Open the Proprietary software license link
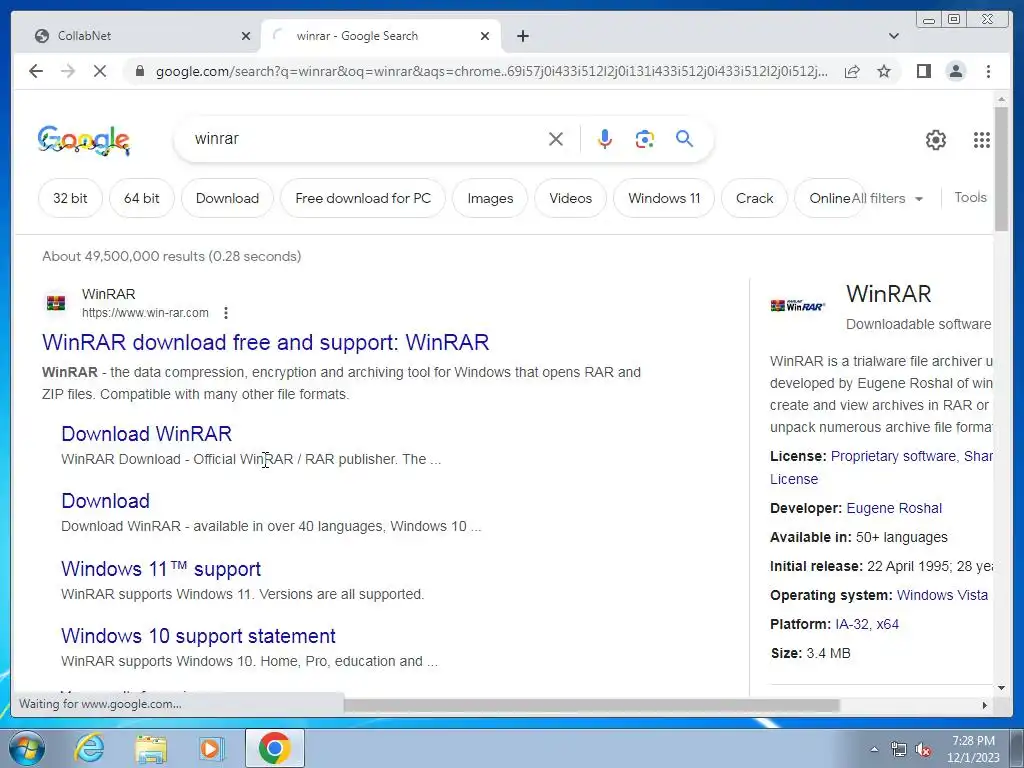The image size is (1024, 768). click(x=893, y=456)
